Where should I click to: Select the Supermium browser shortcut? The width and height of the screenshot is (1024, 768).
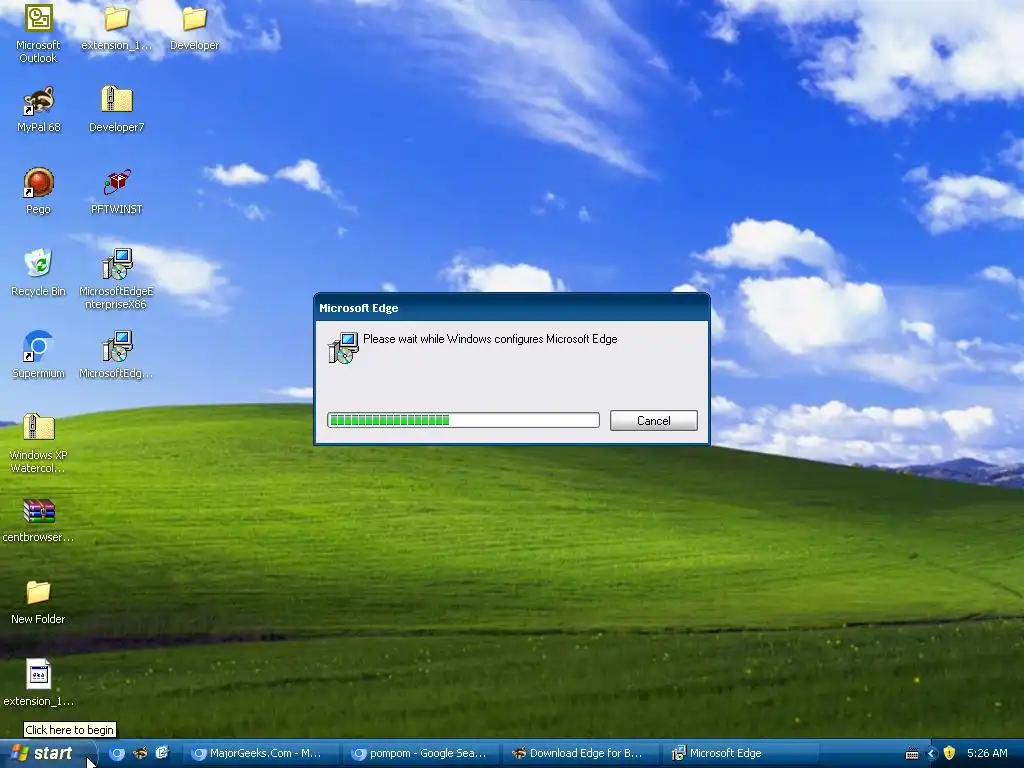(38, 356)
